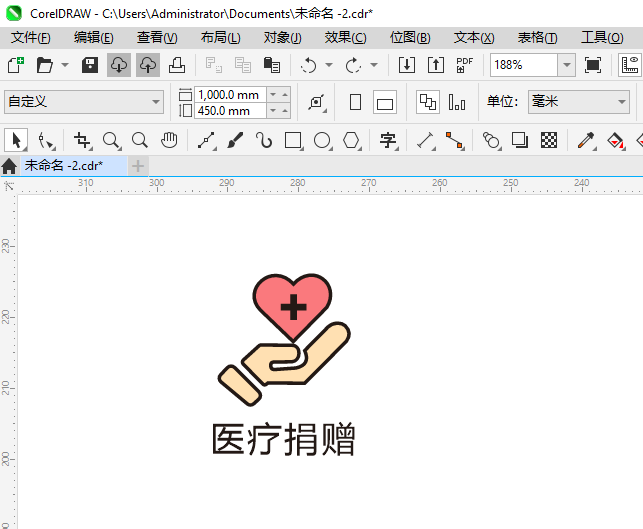Select the Ellipse tool

pyautogui.click(x=322, y=141)
